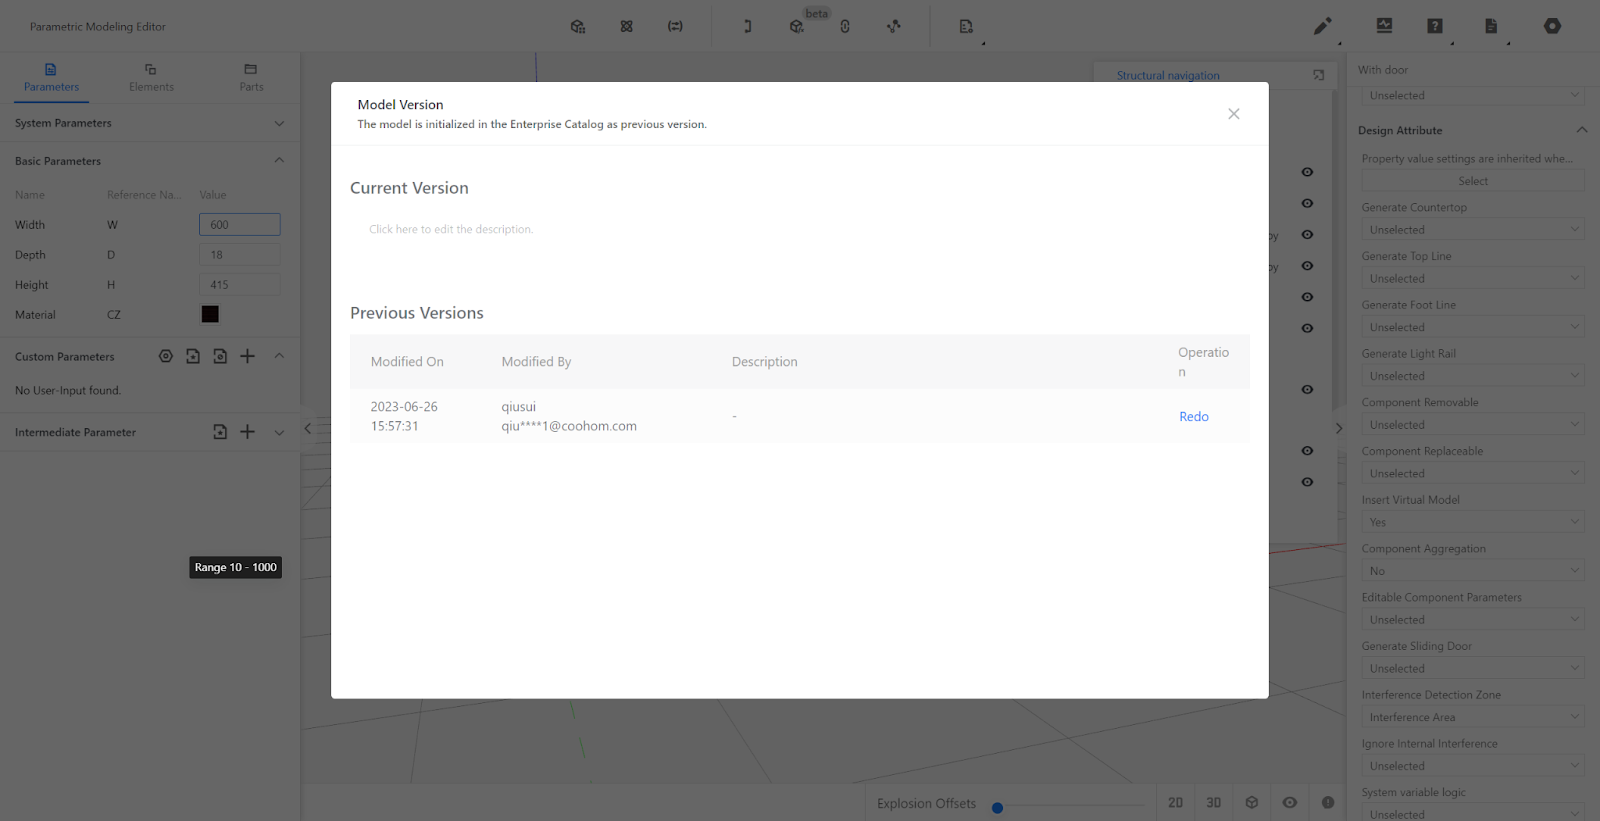The width and height of the screenshot is (1600, 821).
Task: Open the help question mark icon
Action: point(1435,27)
